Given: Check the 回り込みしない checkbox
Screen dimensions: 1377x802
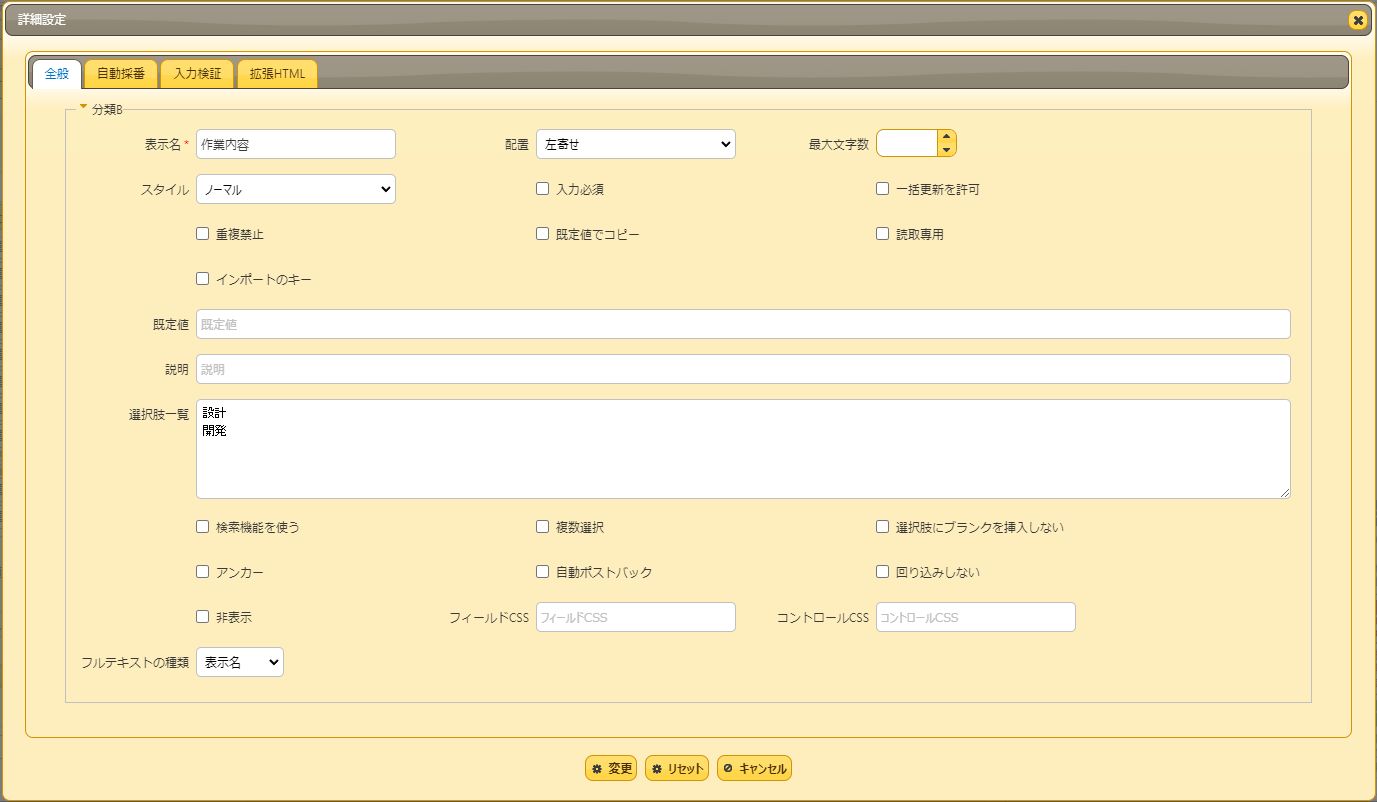Looking at the screenshot, I should coord(883,572).
